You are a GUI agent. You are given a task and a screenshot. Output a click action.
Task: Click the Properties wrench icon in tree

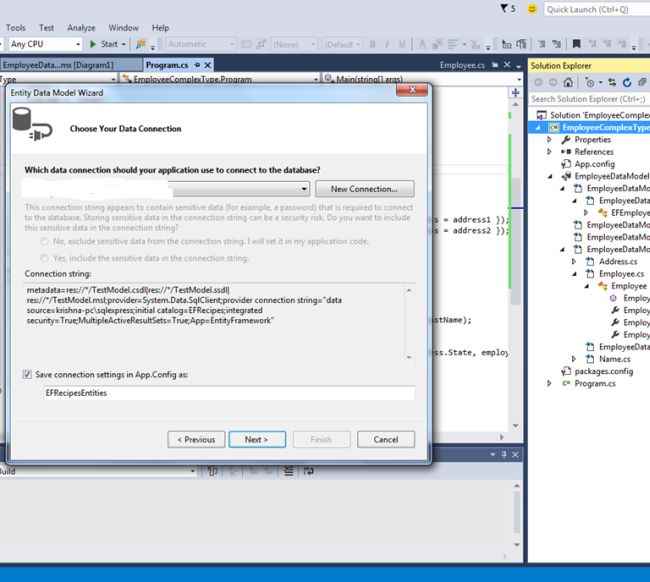click(566, 140)
